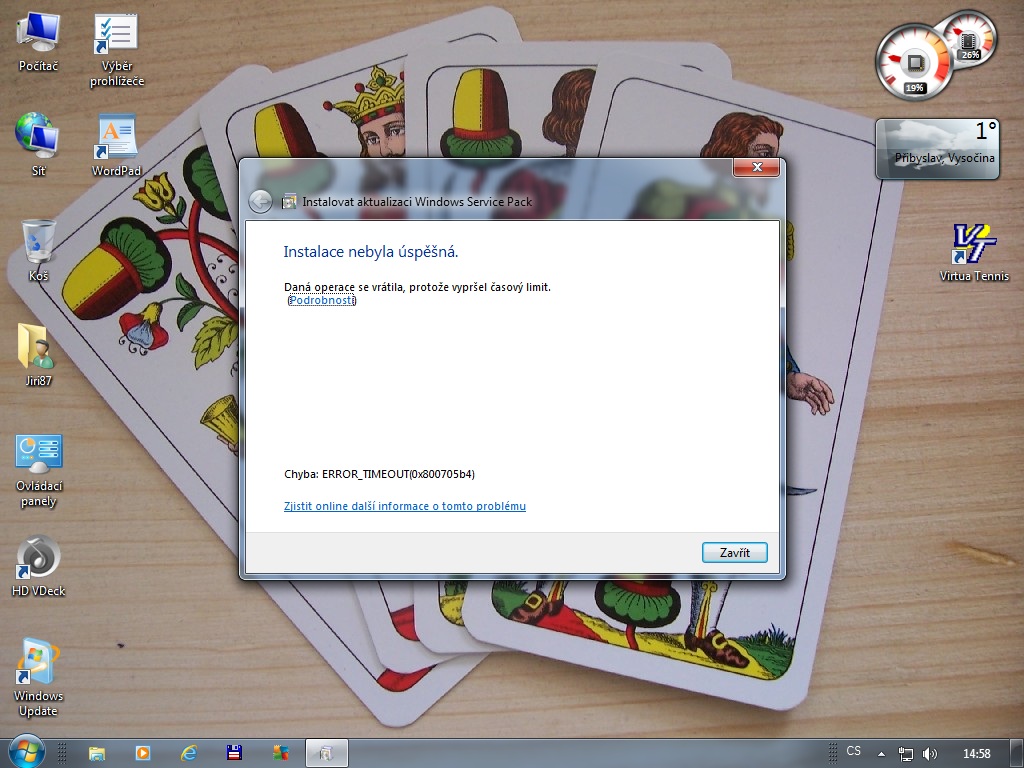Show hidden tray icons arrow
Screen dimensions: 1024x768
tap(881, 754)
